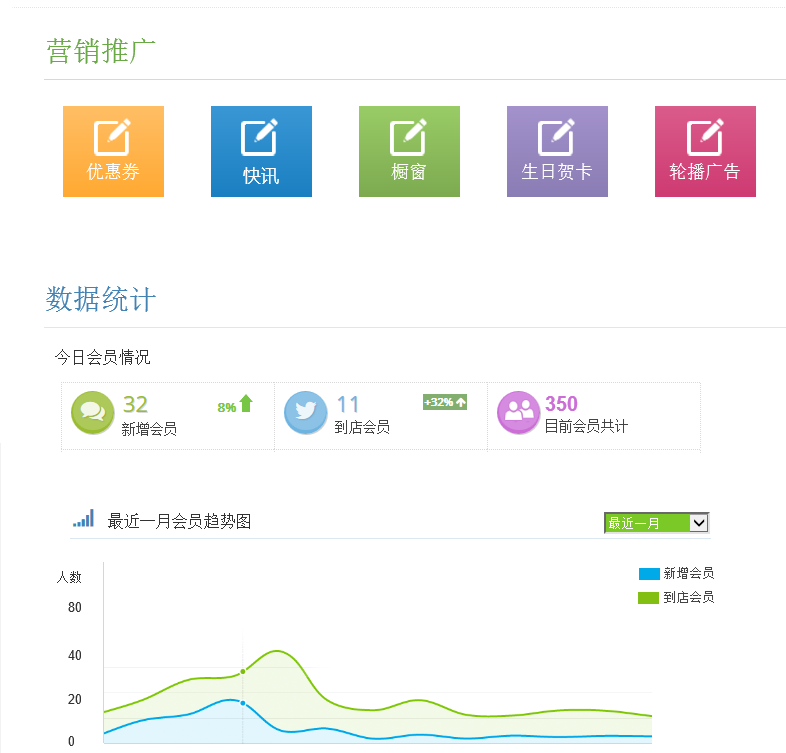Click the 目前会员共计 label

tap(586, 426)
